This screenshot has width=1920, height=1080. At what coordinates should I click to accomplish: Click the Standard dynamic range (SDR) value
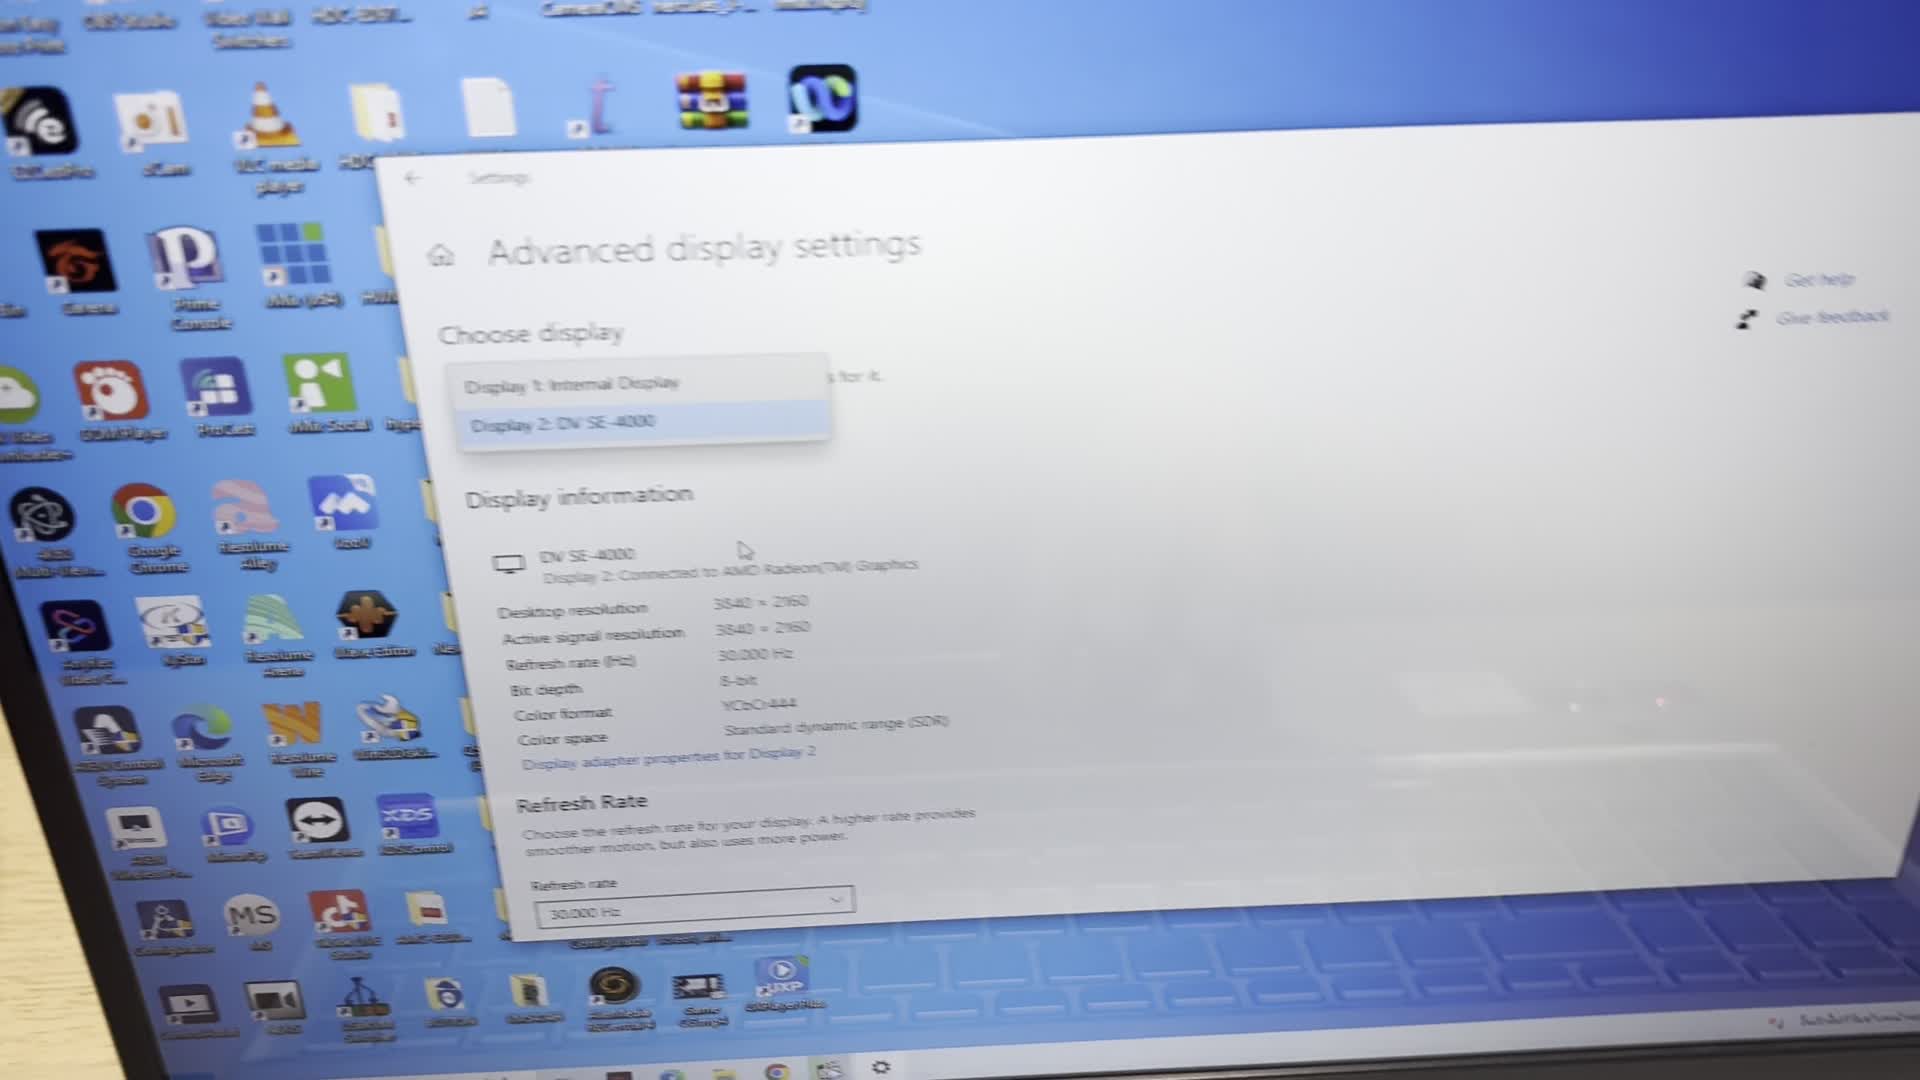point(836,724)
